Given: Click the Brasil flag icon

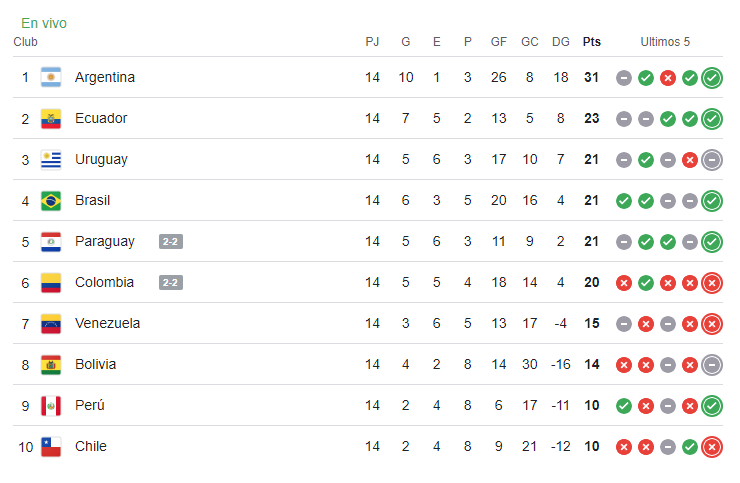Looking at the screenshot, I should tap(51, 200).
